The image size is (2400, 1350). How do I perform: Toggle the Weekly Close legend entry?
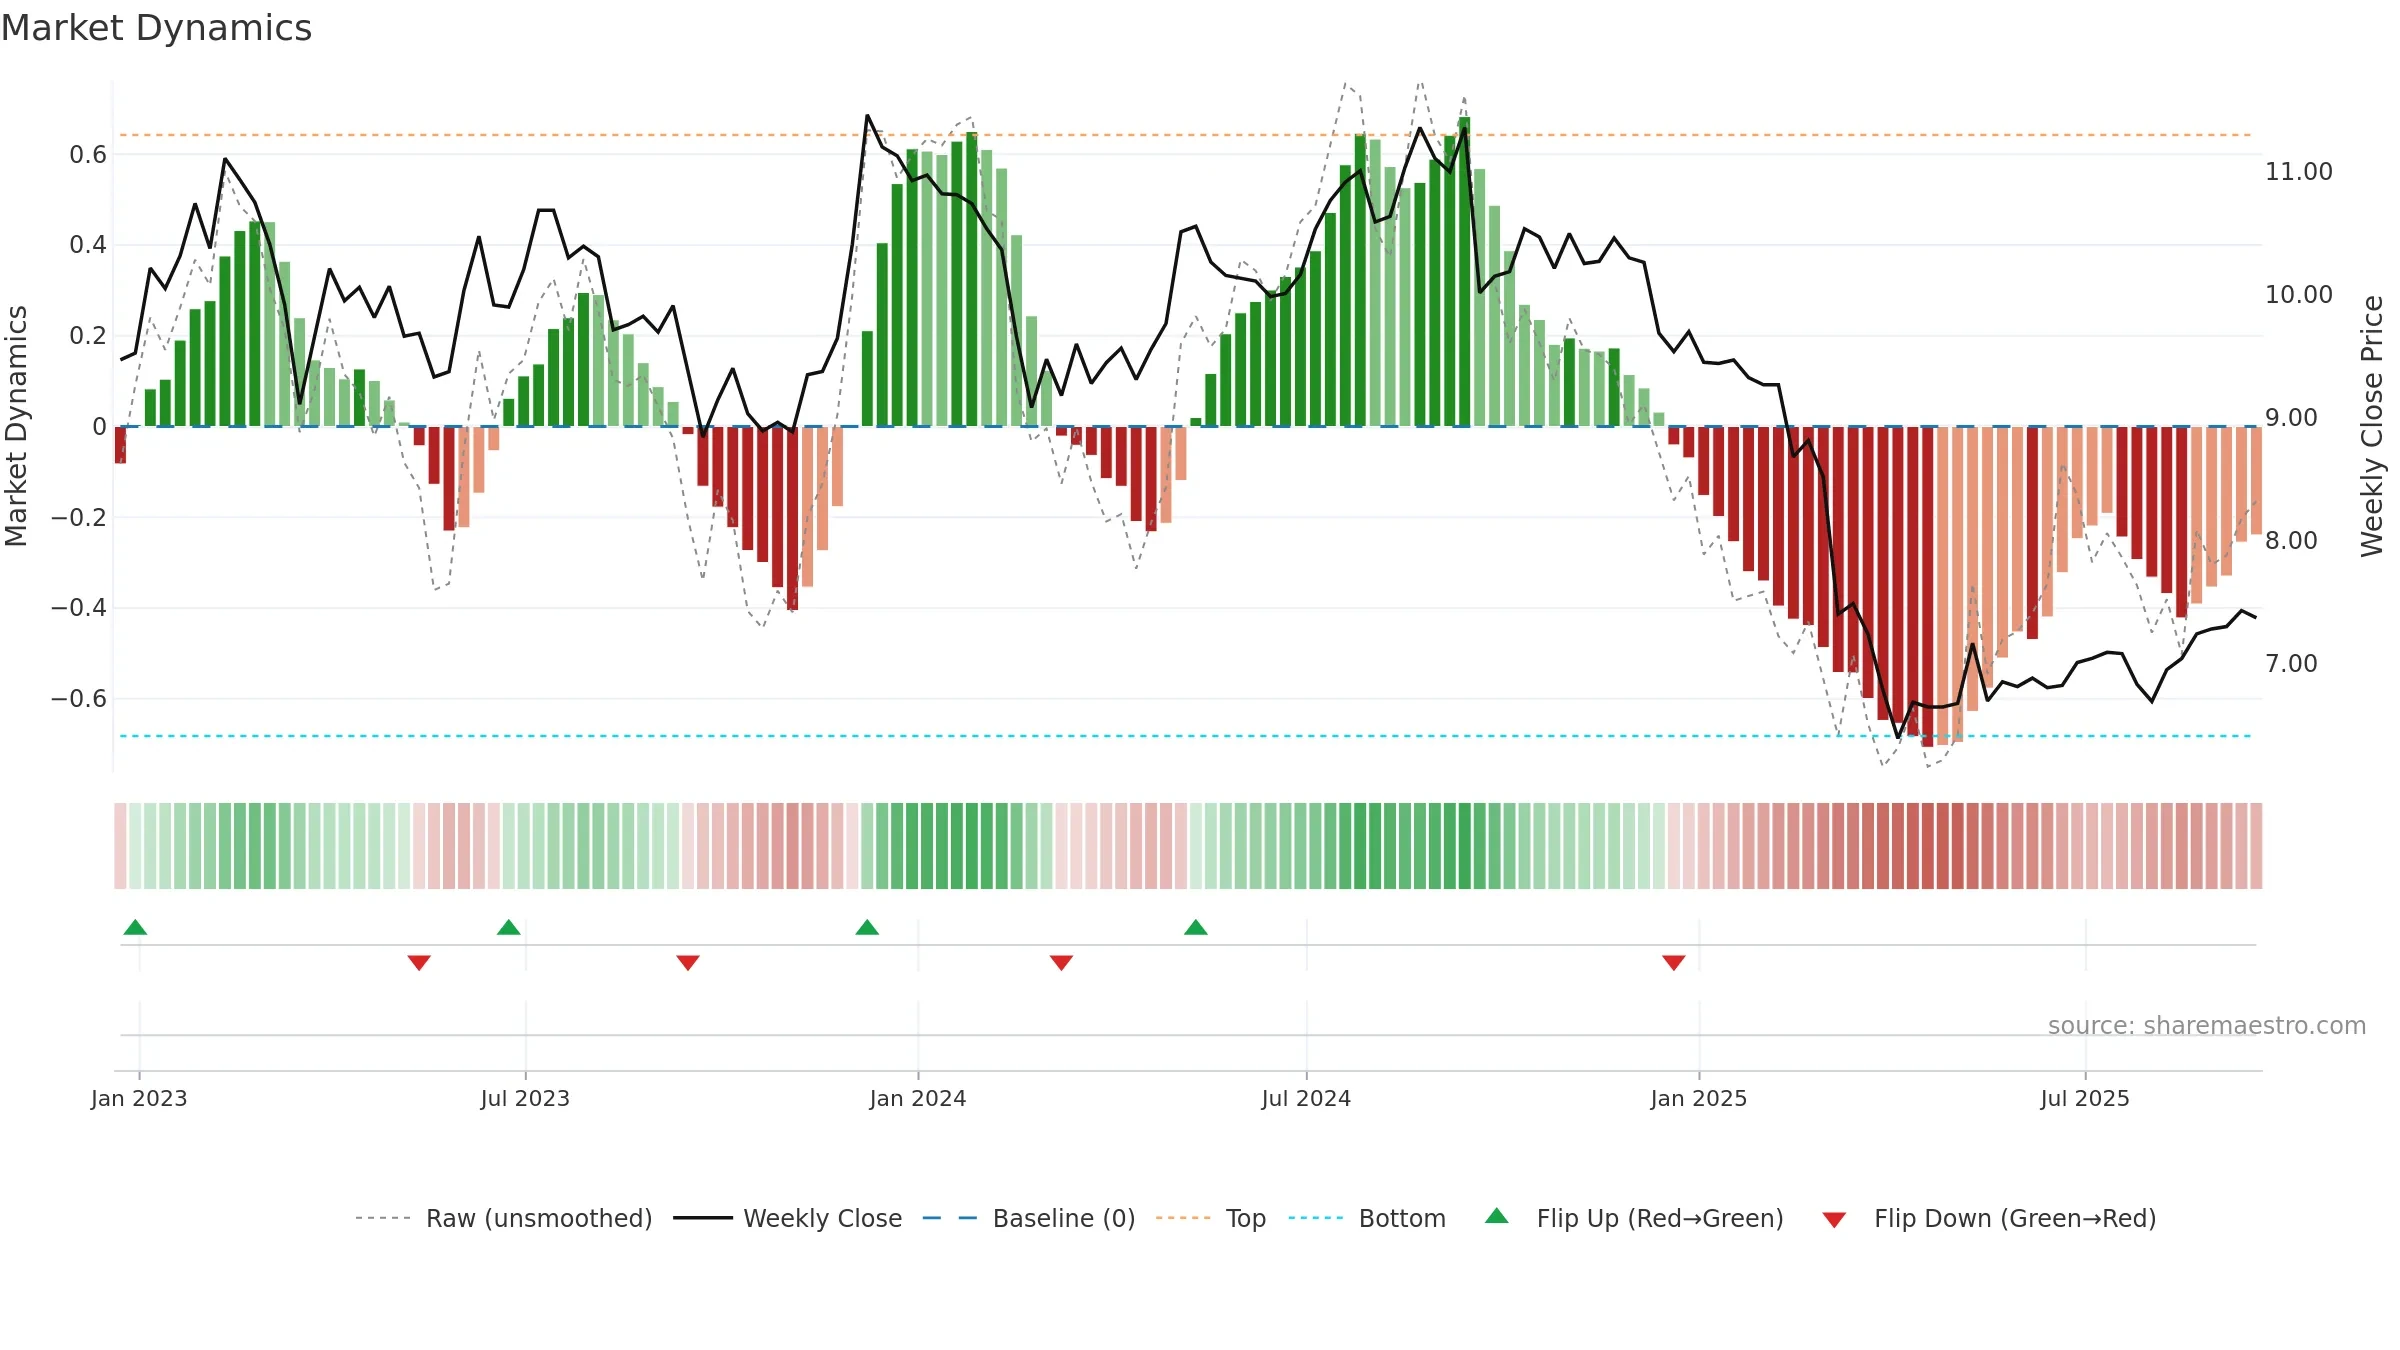(x=788, y=1218)
